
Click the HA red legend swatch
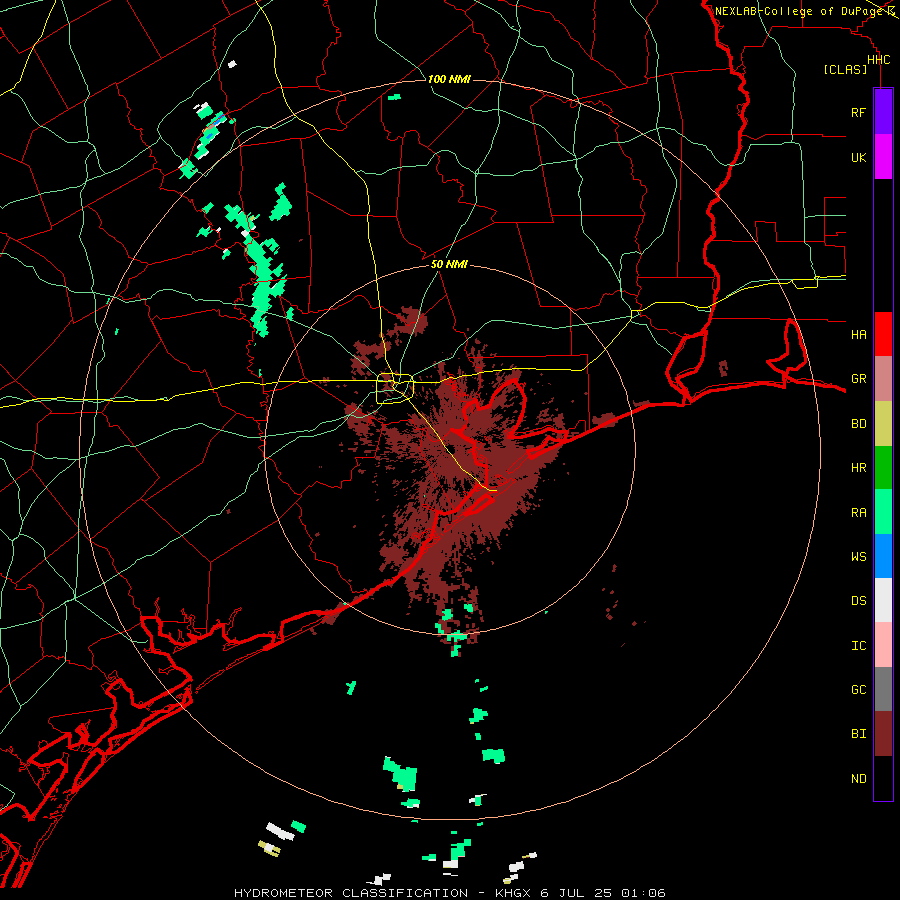click(x=883, y=334)
